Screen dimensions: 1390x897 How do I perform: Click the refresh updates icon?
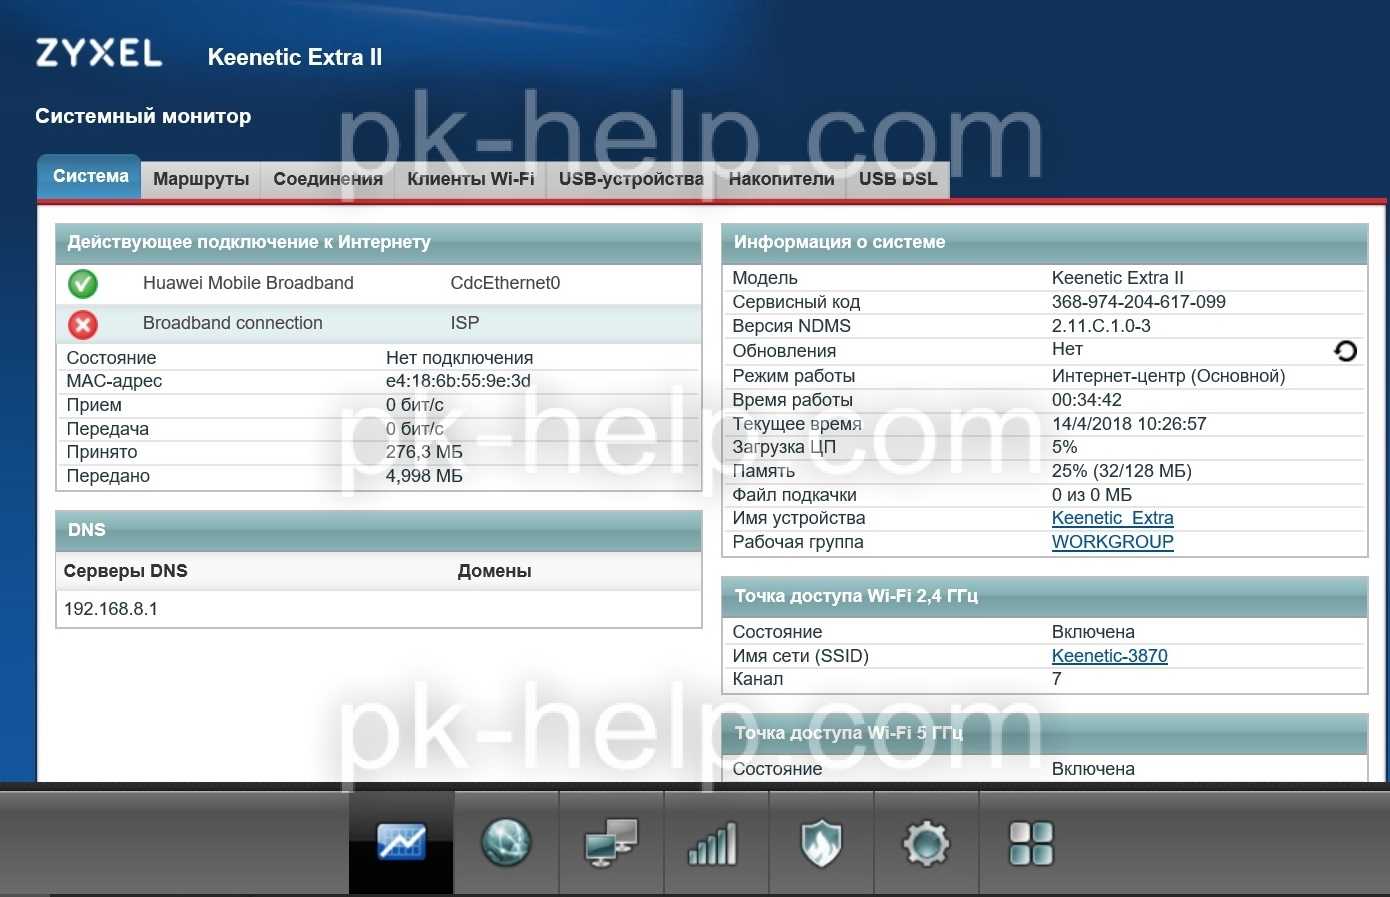point(1345,351)
